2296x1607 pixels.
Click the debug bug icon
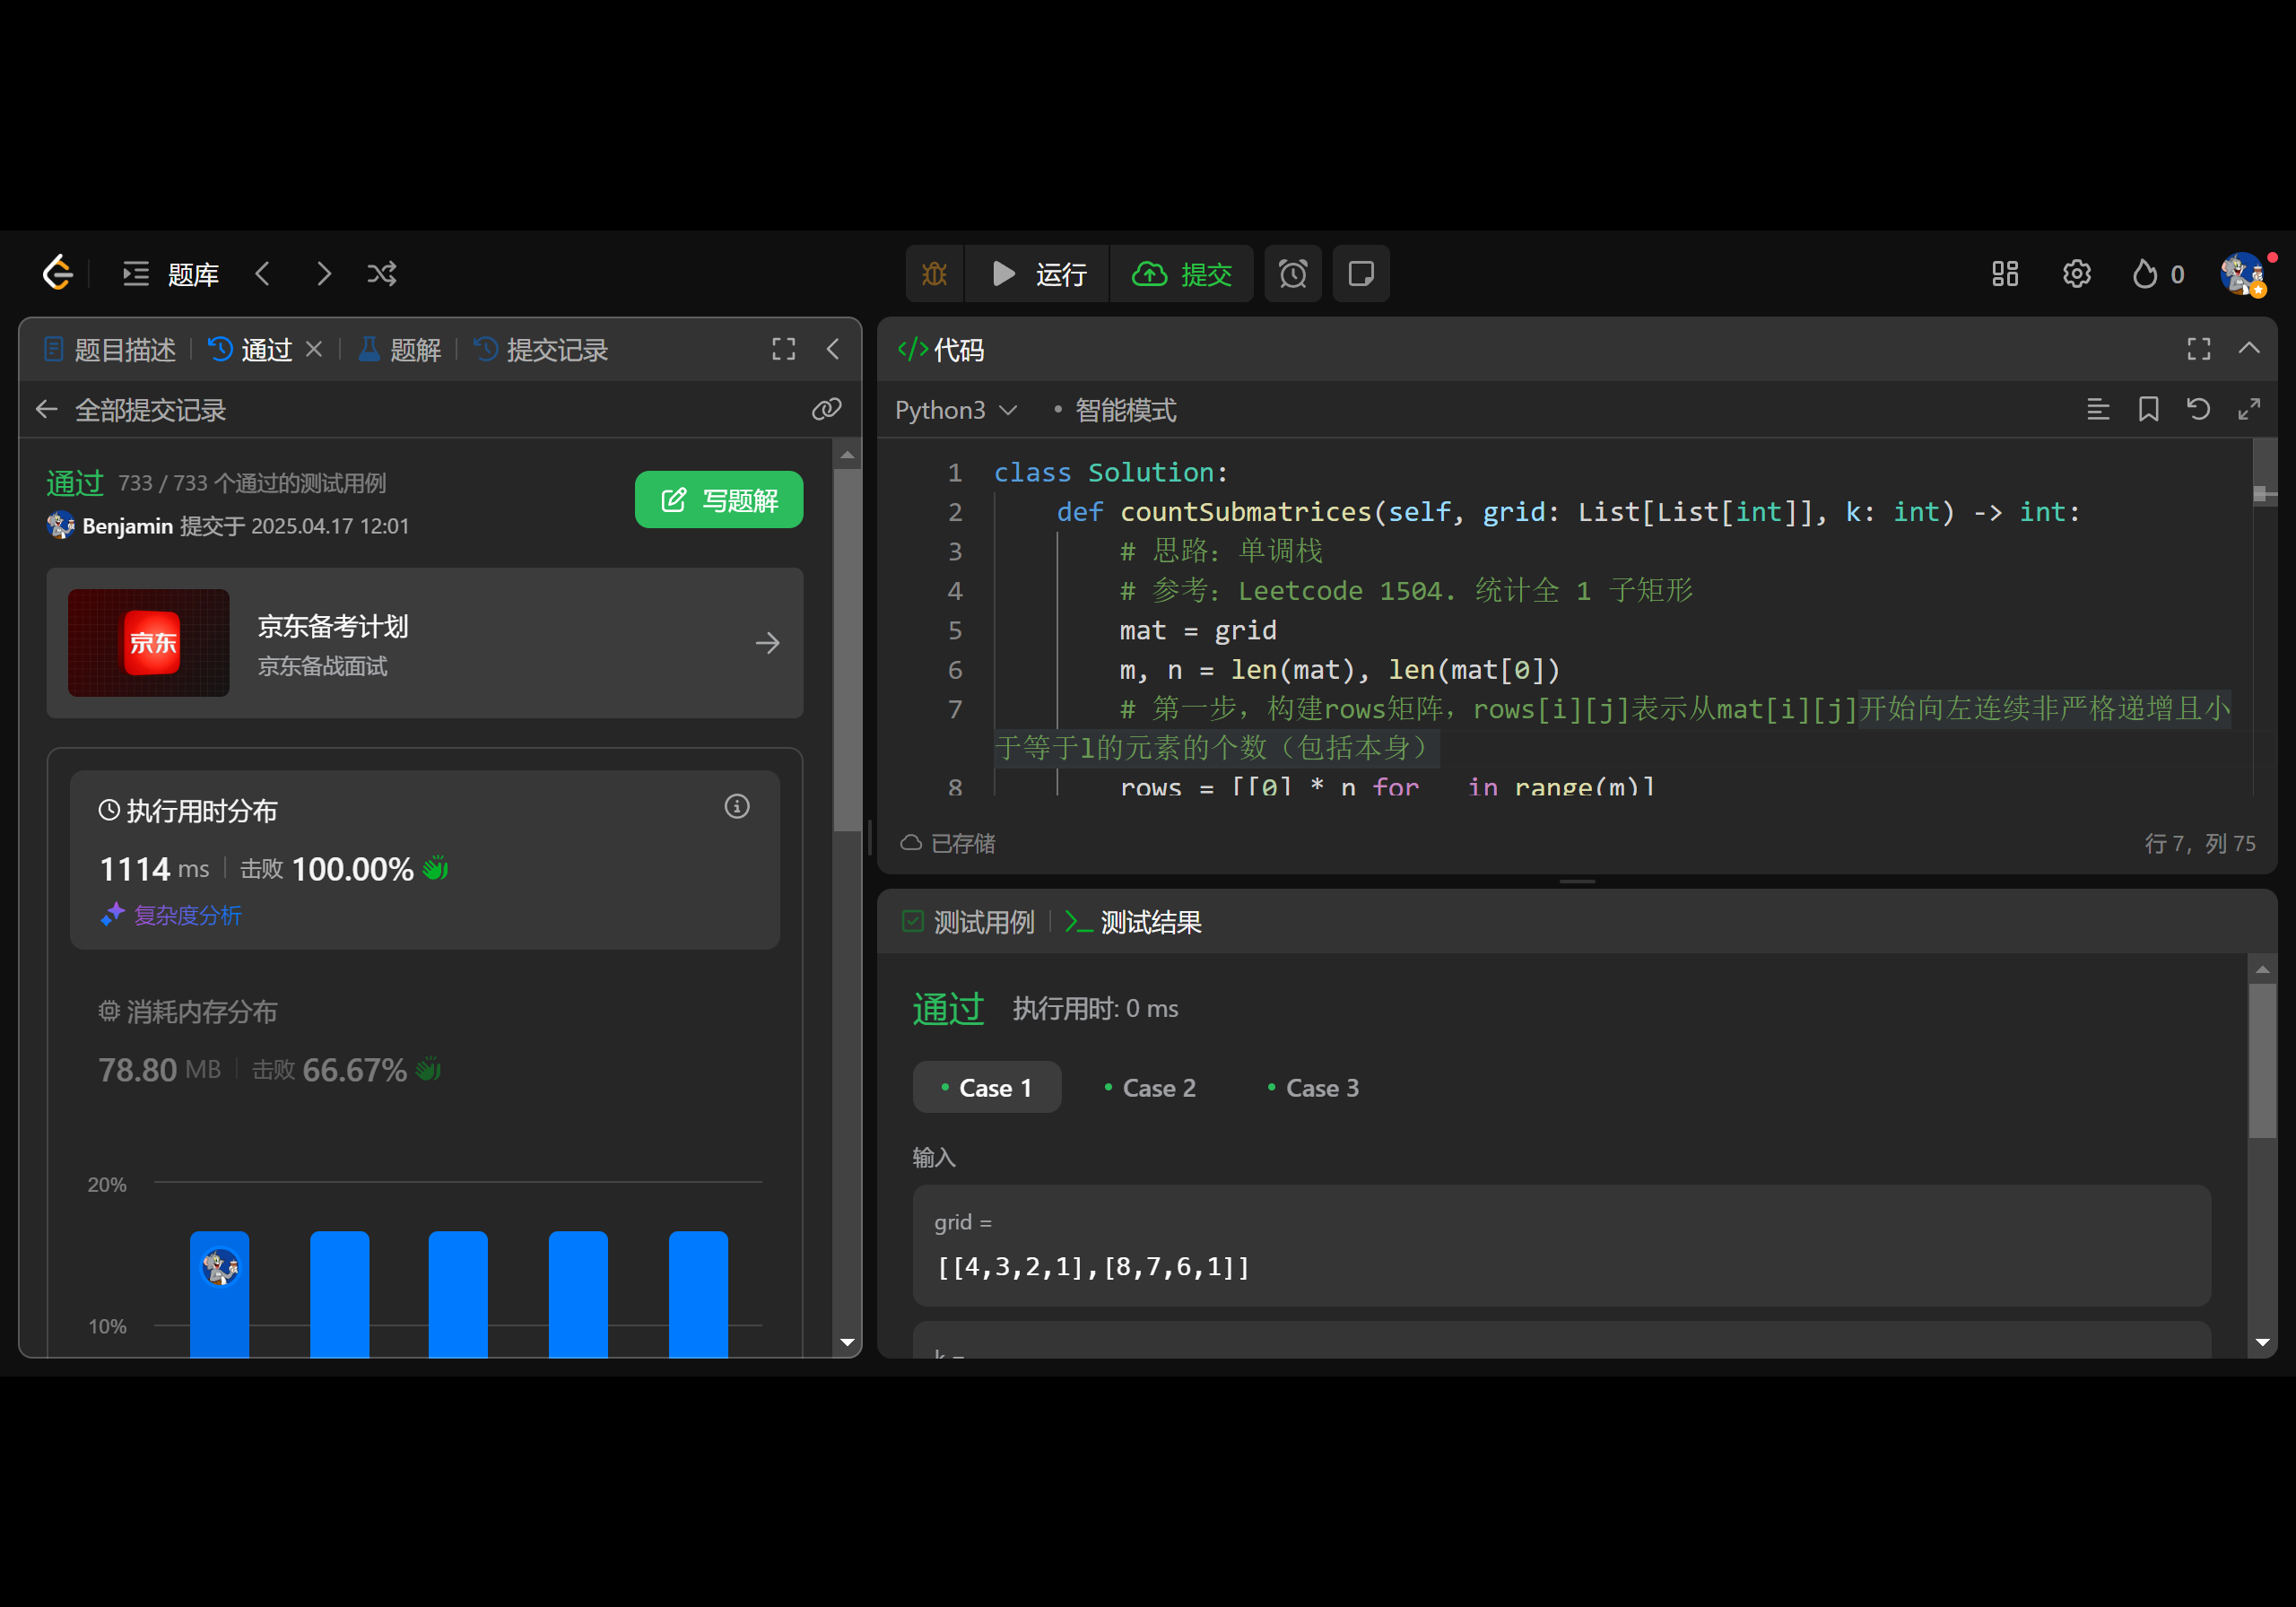point(934,274)
